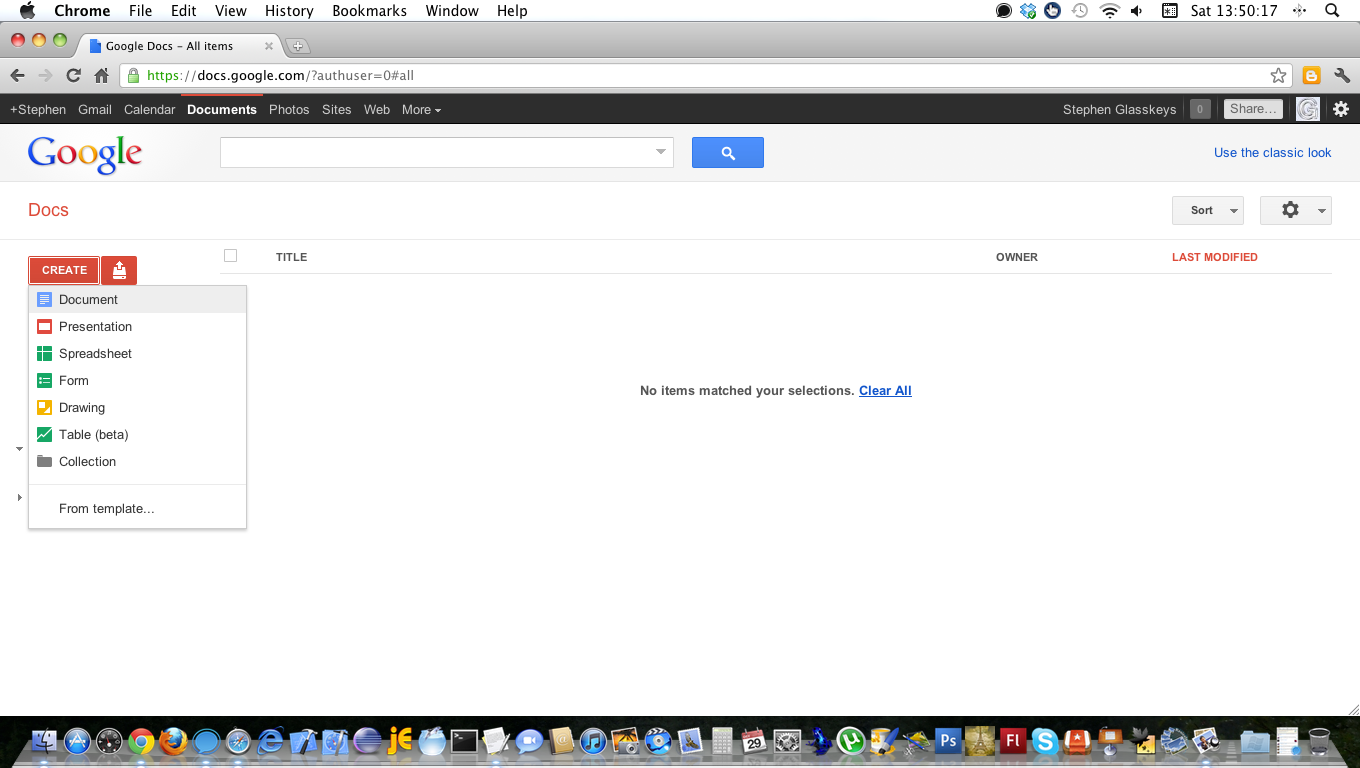Click the Clear All link
This screenshot has height=768, width=1360.
[885, 391]
